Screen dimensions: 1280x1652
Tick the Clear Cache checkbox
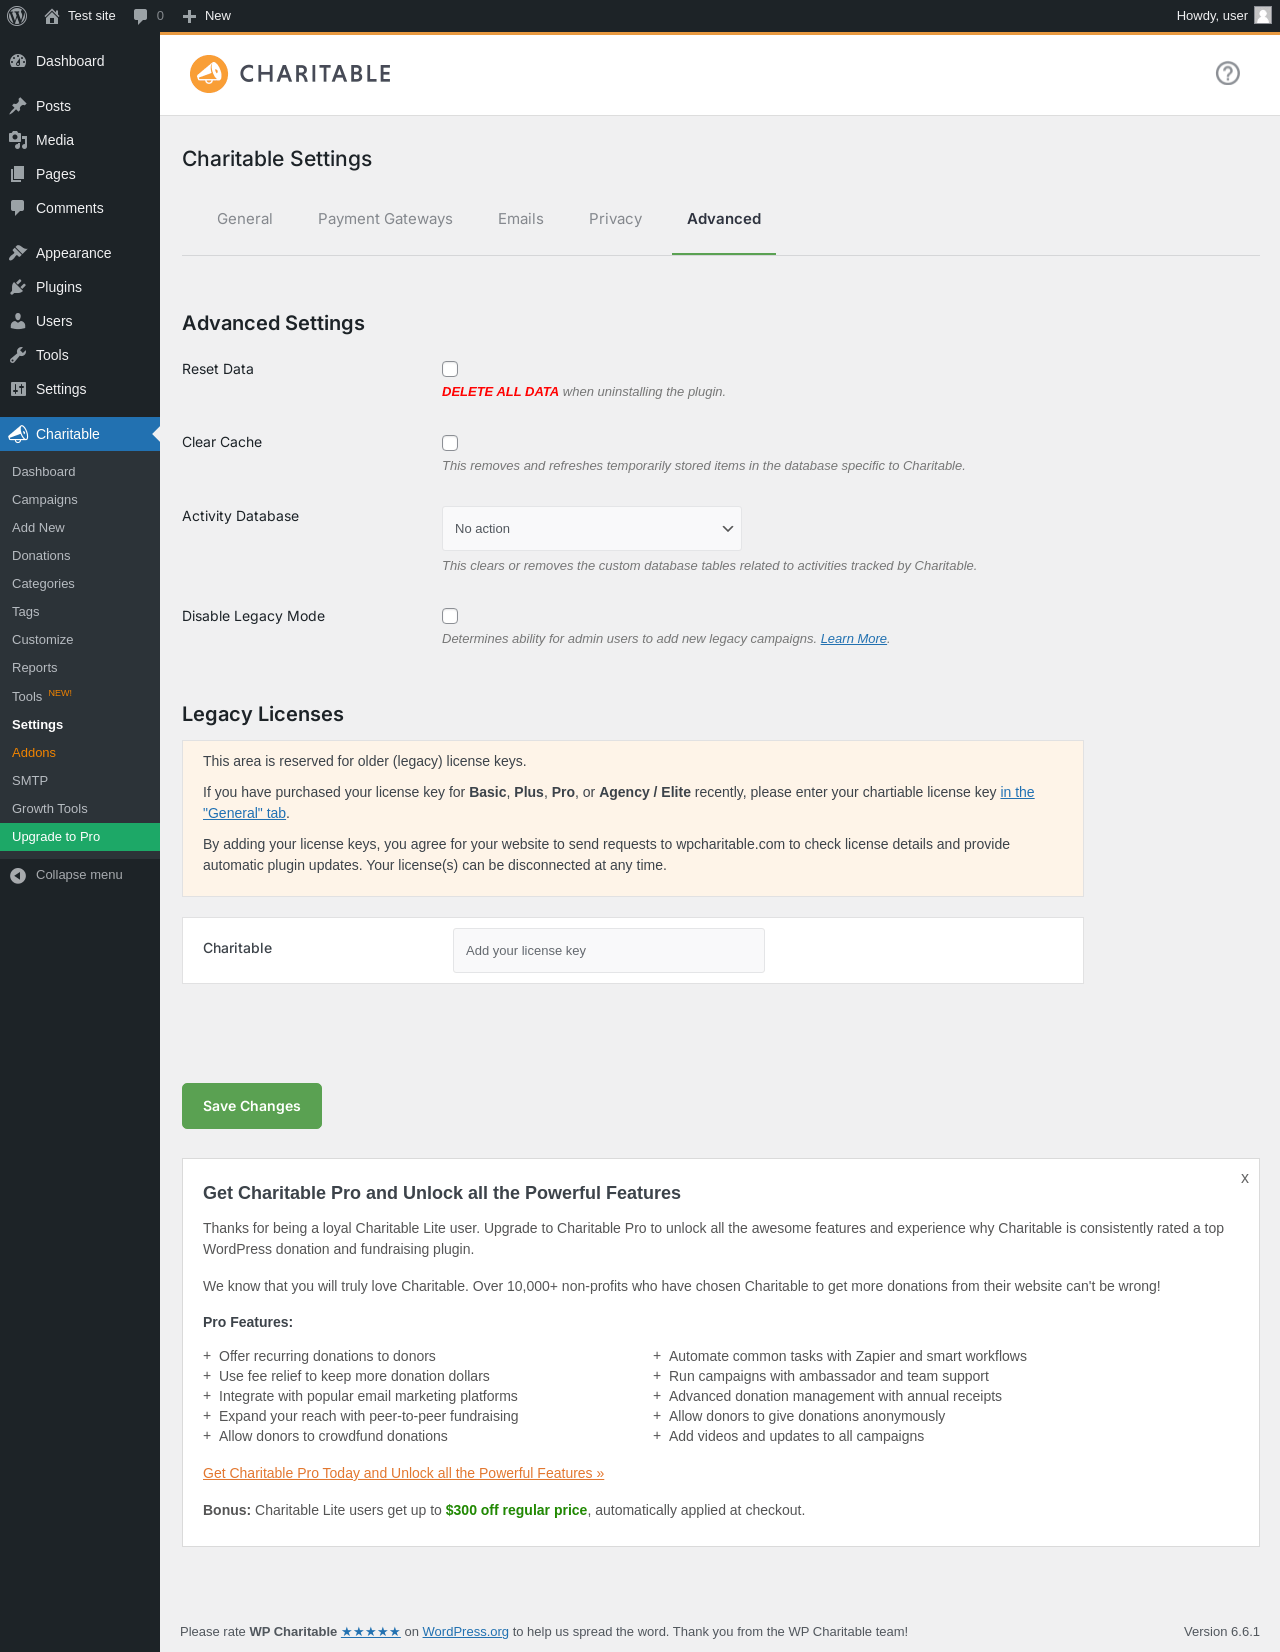[x=450, y=443]
